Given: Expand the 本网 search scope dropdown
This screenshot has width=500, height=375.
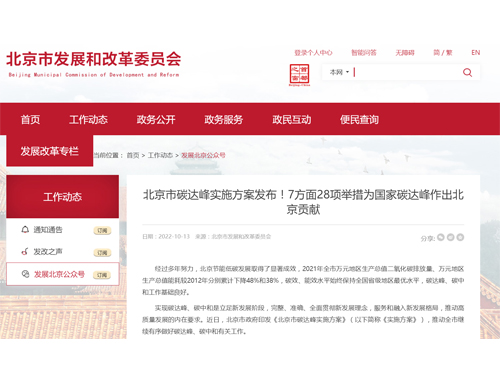Looking at the screenshot, I should (339, 72).
